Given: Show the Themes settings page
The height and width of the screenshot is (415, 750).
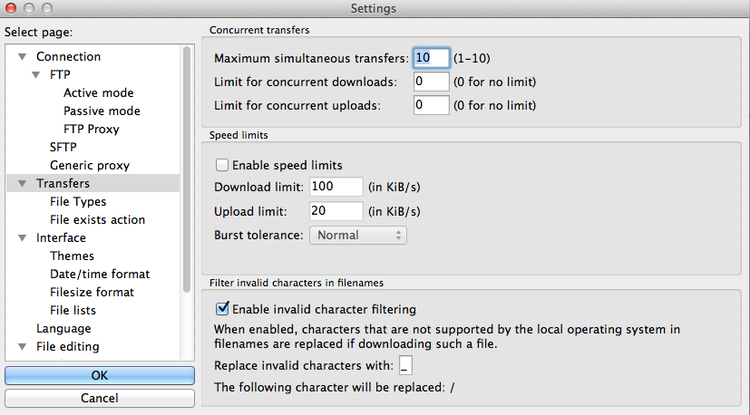Looking at the screenshot, I should tap(72, 256).
